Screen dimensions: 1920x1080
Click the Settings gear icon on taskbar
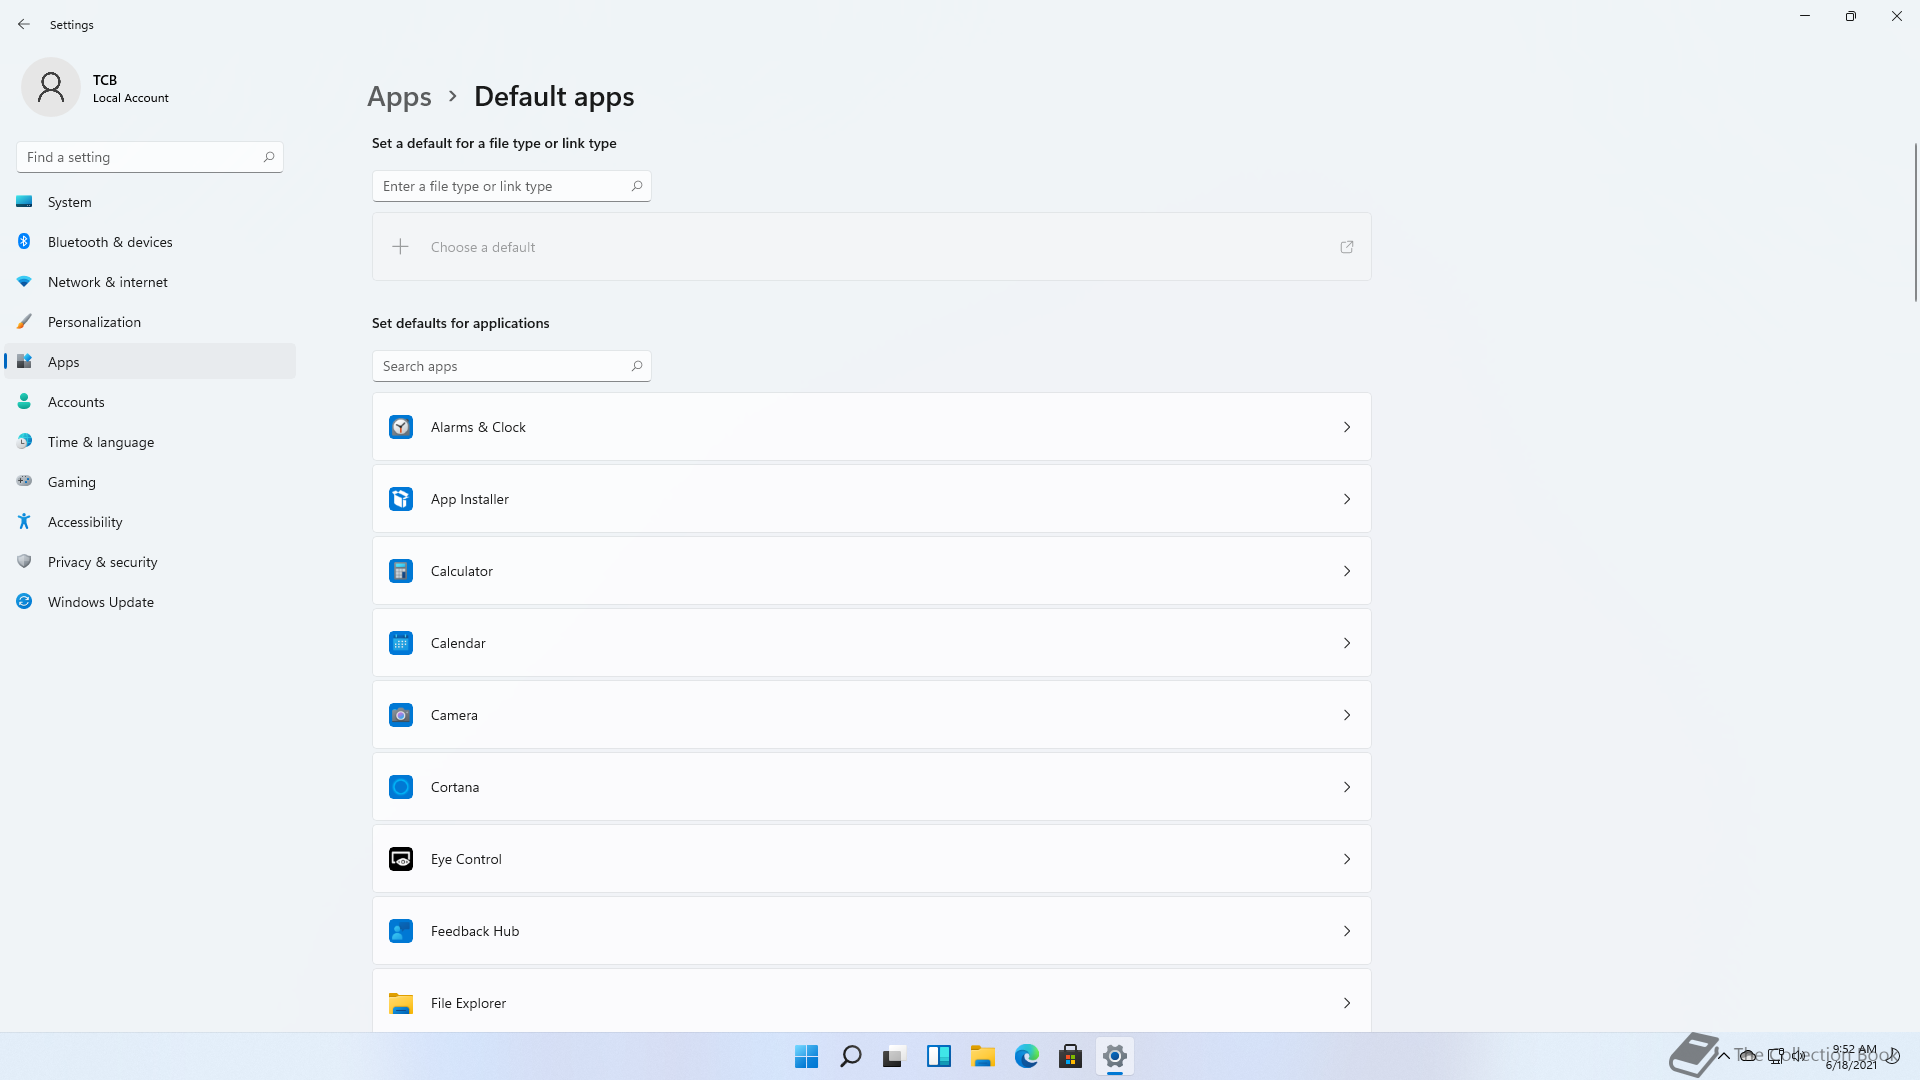click(1115, 1056)
